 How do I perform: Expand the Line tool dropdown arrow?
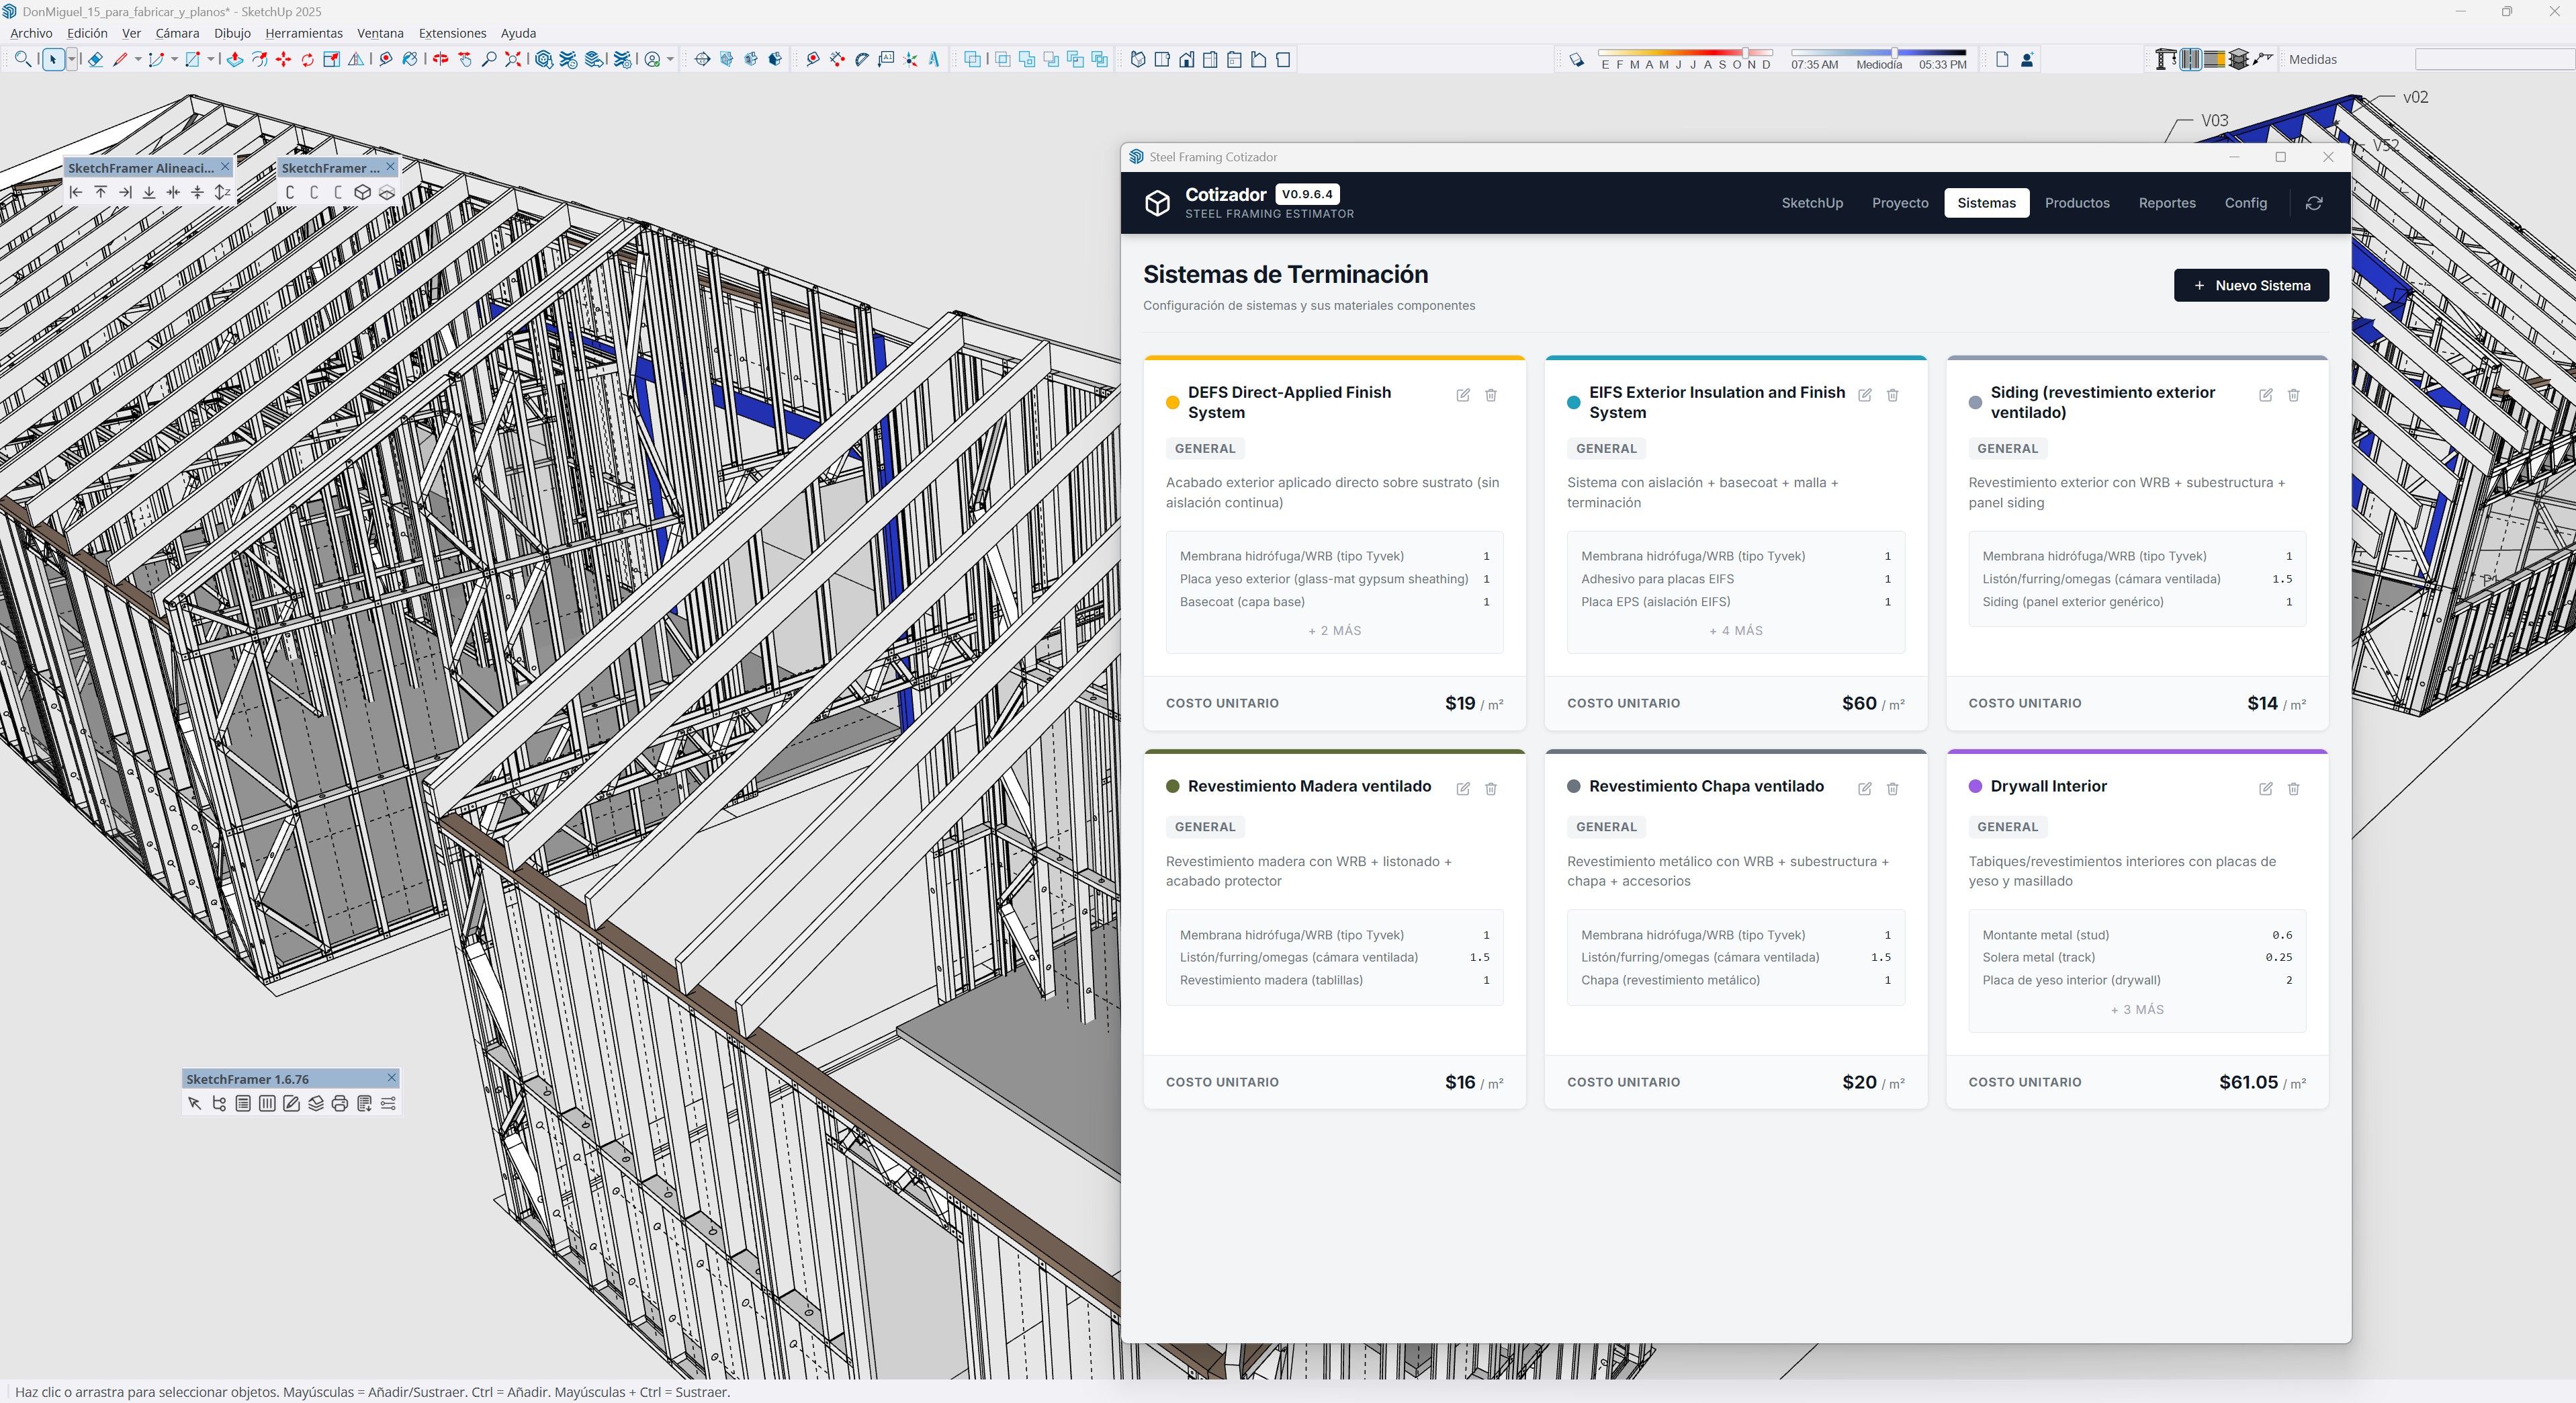(138, 59)
